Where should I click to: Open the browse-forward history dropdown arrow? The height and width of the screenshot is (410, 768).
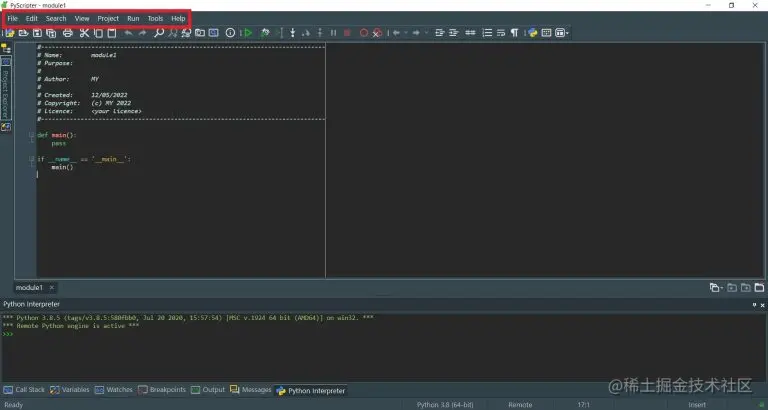click(x=426, y=33)
